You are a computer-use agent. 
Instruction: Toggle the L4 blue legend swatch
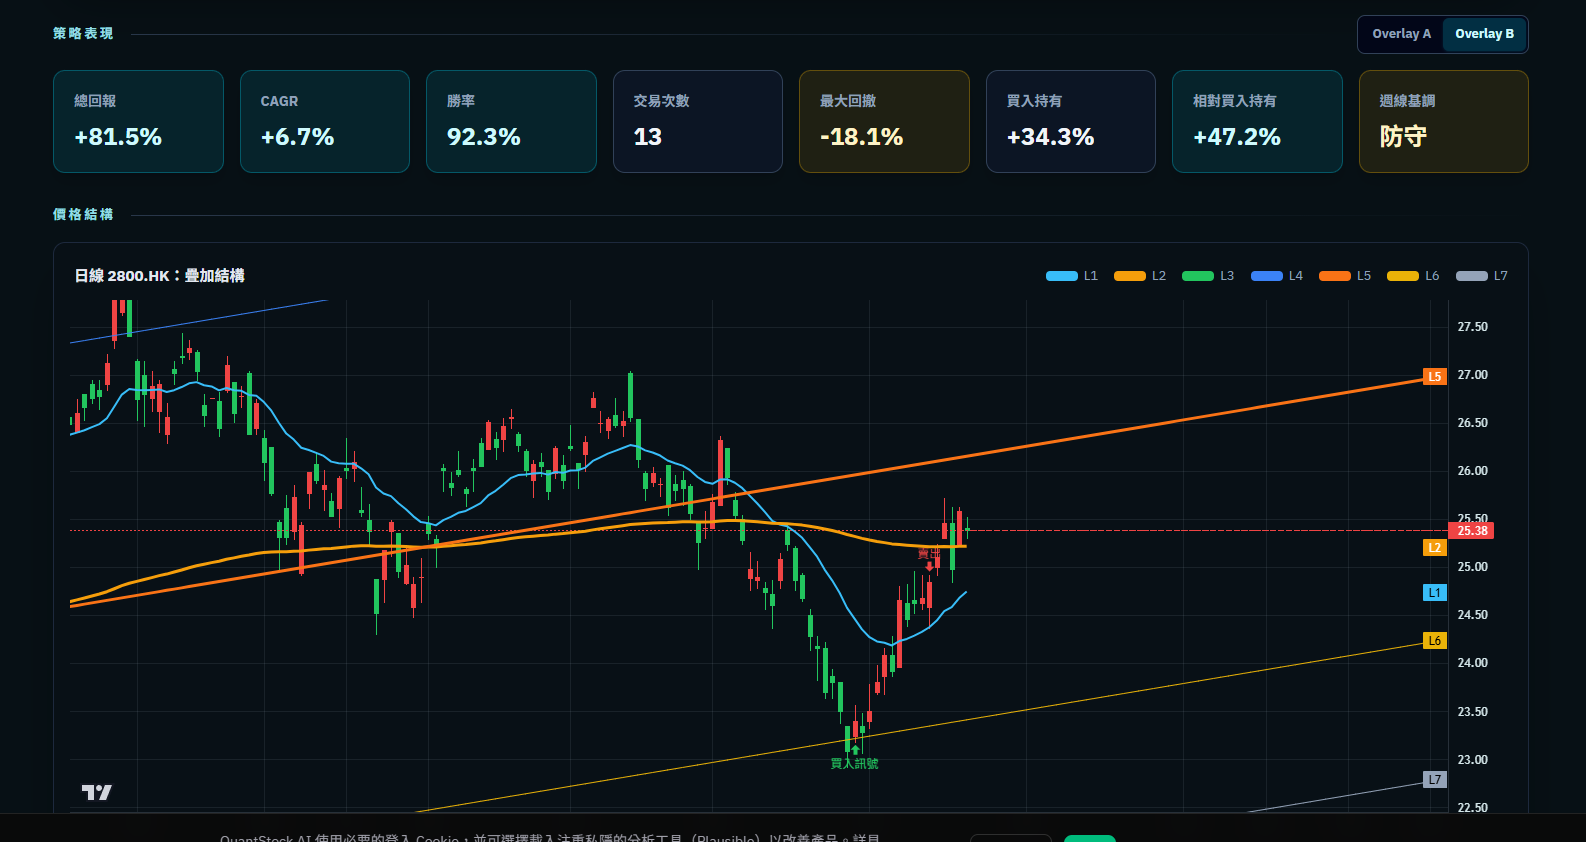(1267, 276)
